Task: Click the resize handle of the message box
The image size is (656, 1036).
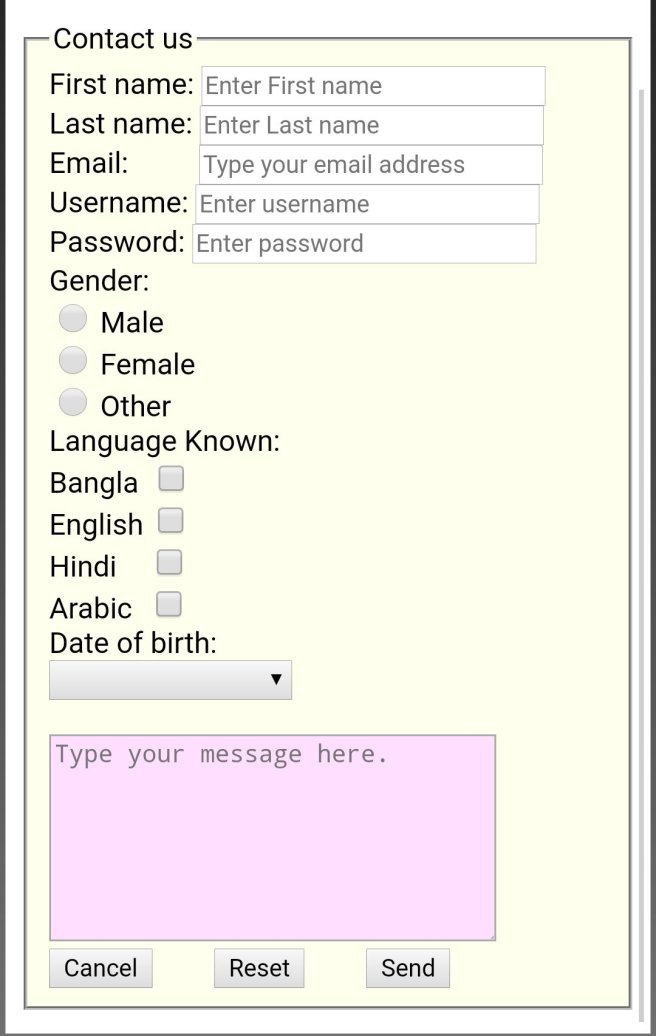Action: pos(490,935)
